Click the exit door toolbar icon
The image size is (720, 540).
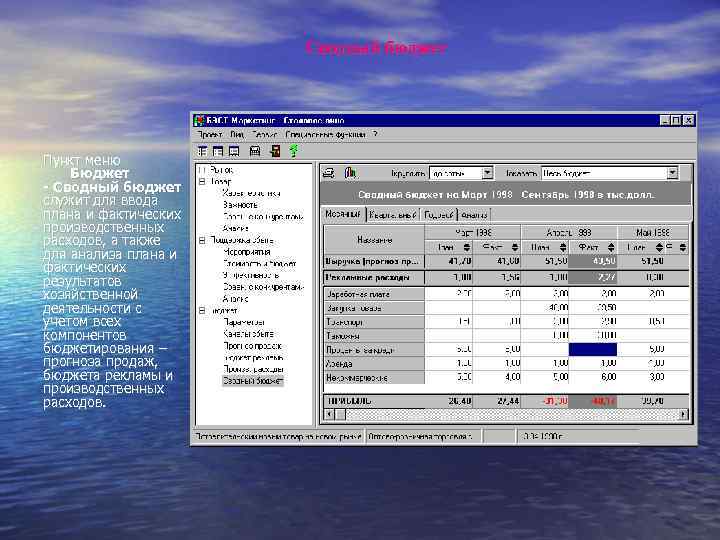pyautogui.click(x=273, y=151)
